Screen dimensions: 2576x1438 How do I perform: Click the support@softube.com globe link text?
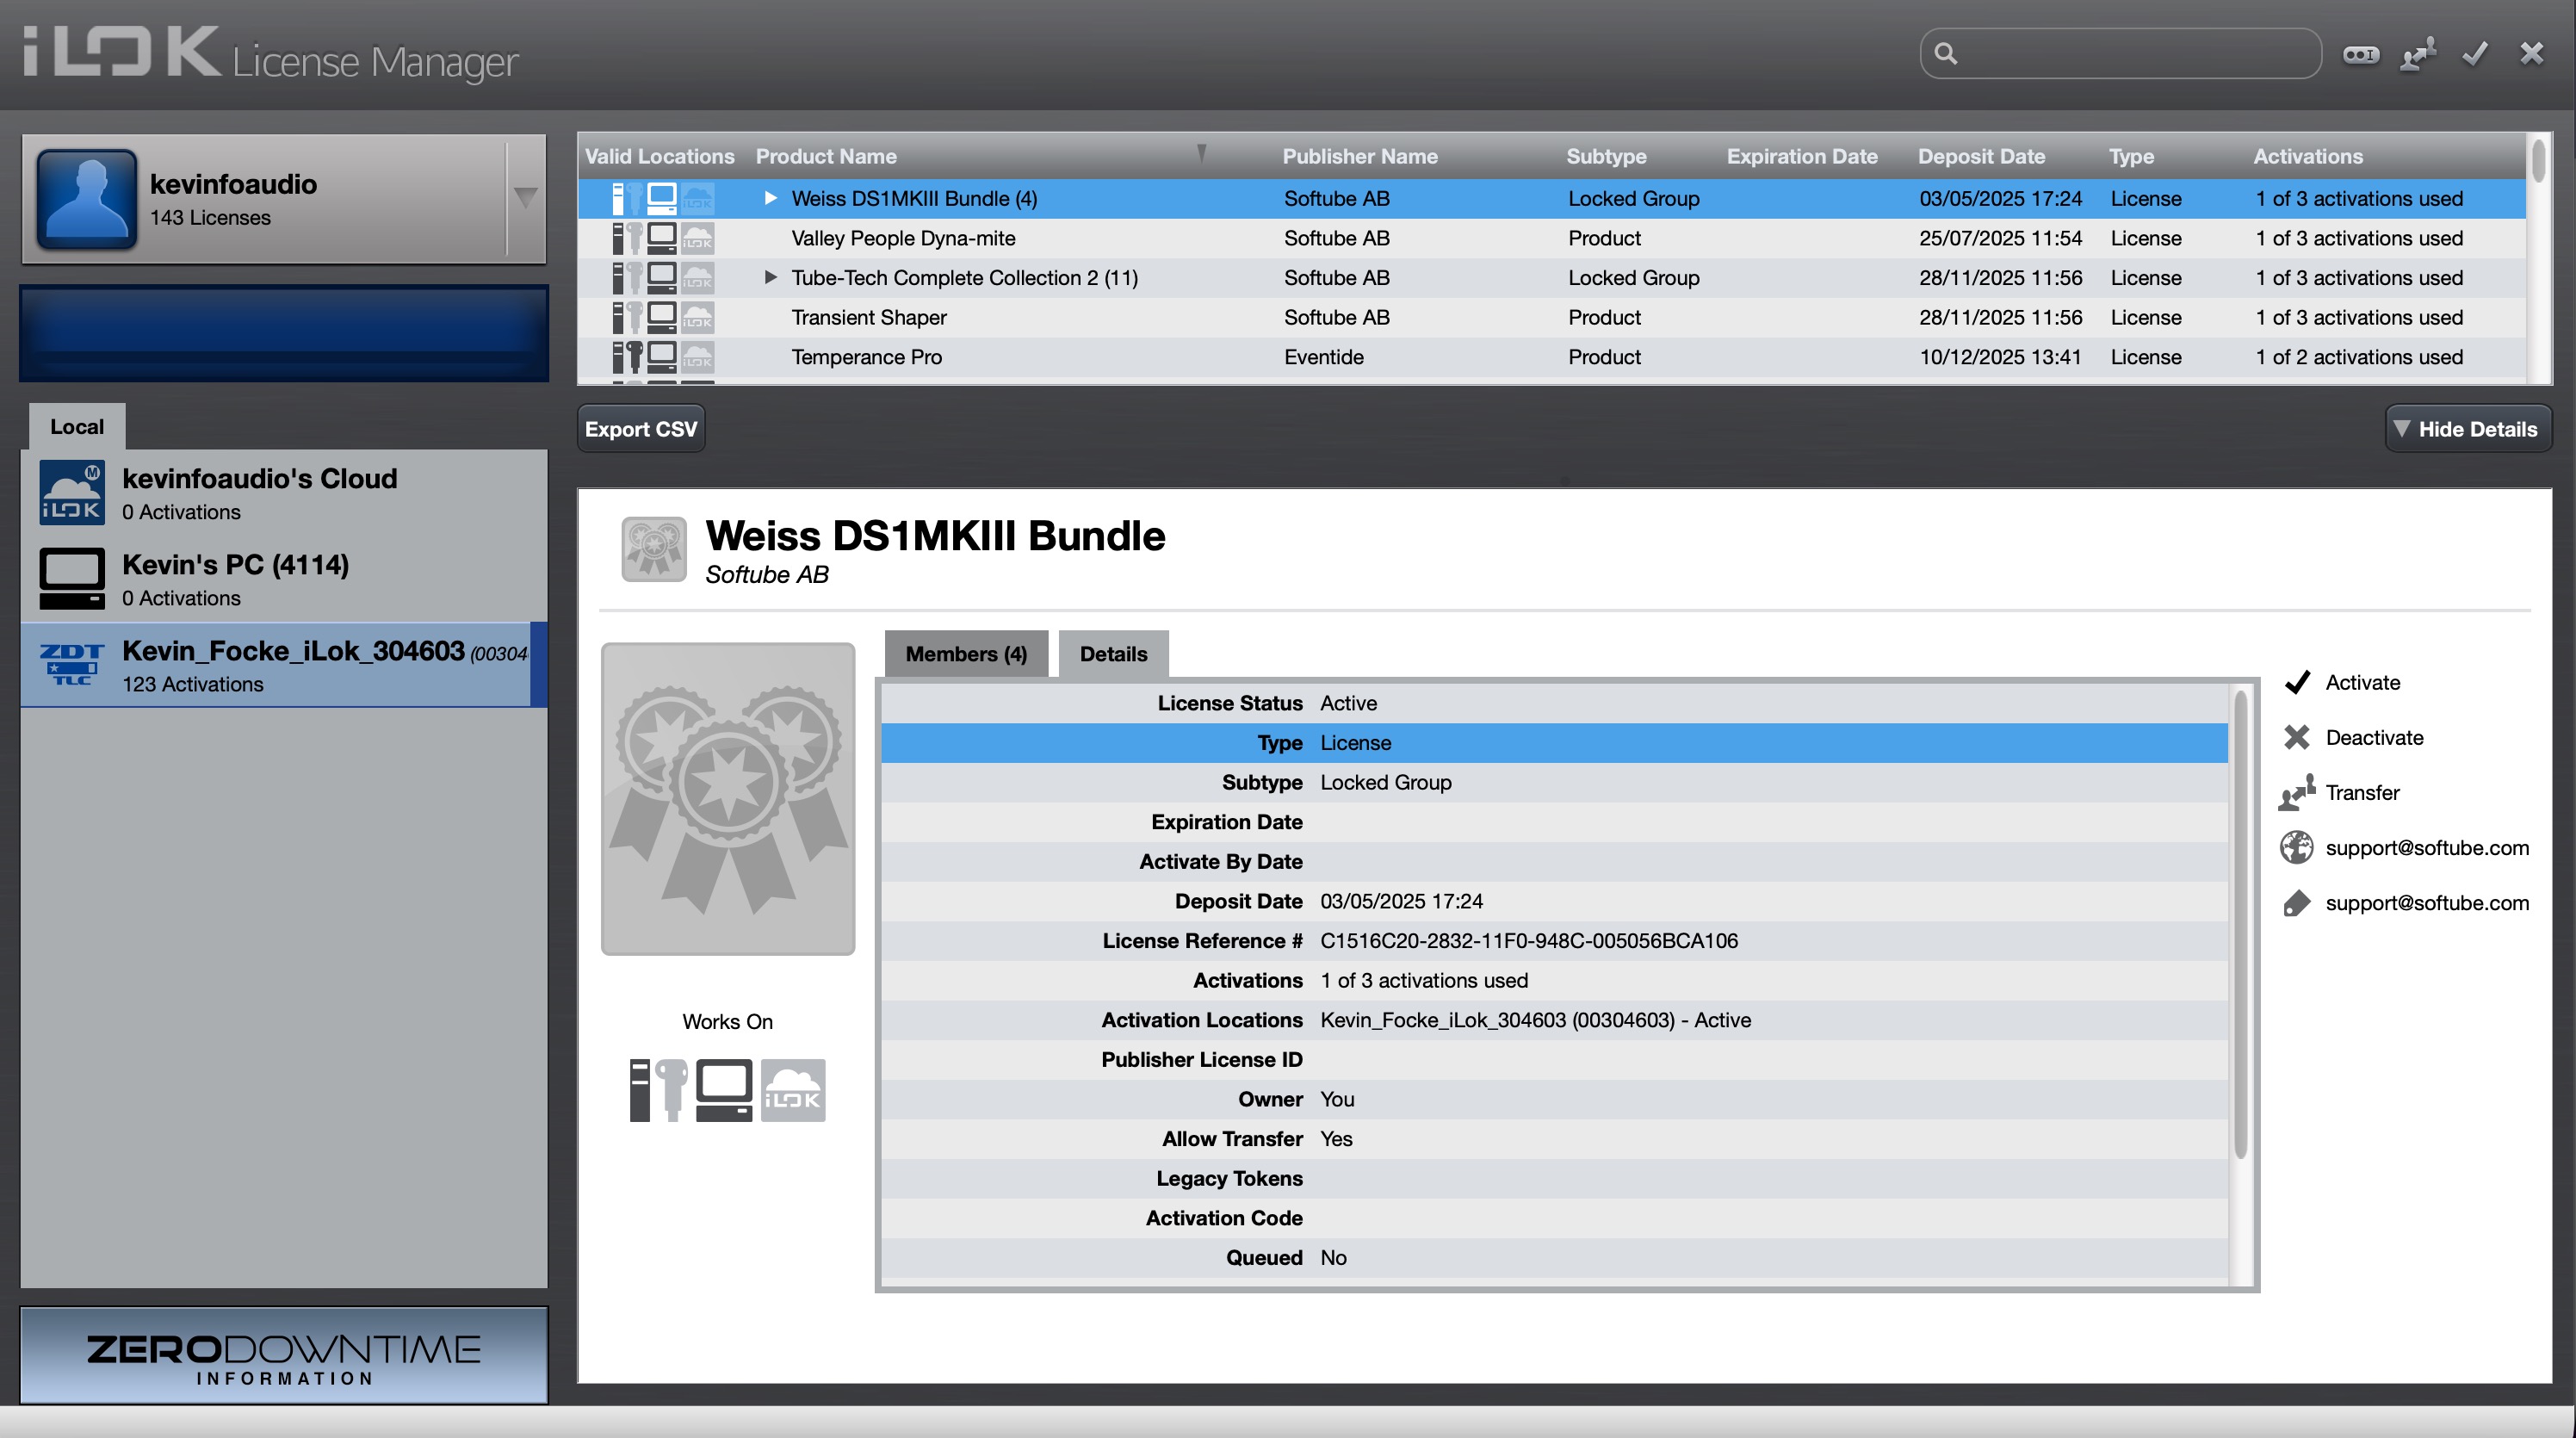[2427, 847]
